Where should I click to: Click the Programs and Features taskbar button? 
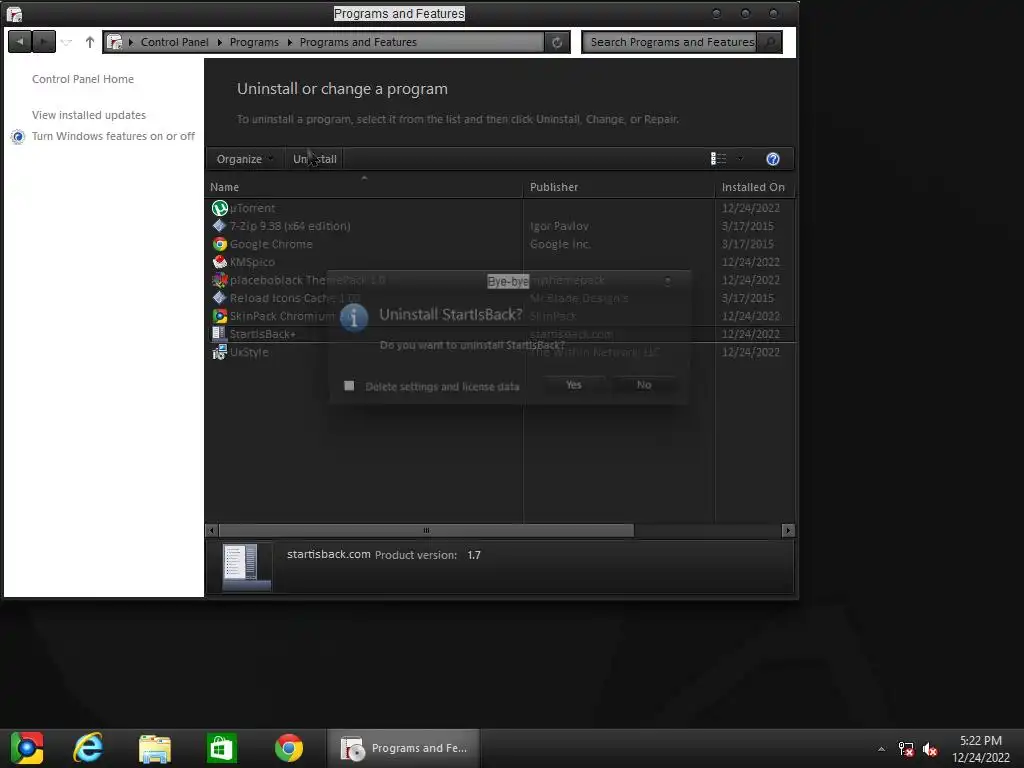[404, 748]
